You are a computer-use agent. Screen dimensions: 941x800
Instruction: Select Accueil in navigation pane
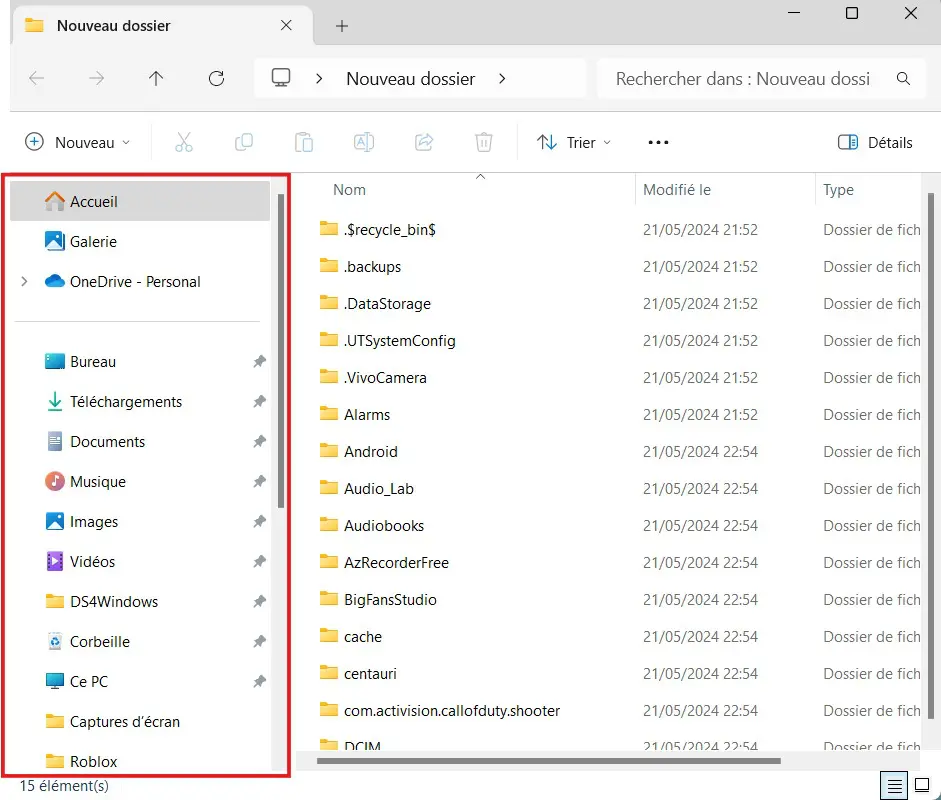(140, 201)
